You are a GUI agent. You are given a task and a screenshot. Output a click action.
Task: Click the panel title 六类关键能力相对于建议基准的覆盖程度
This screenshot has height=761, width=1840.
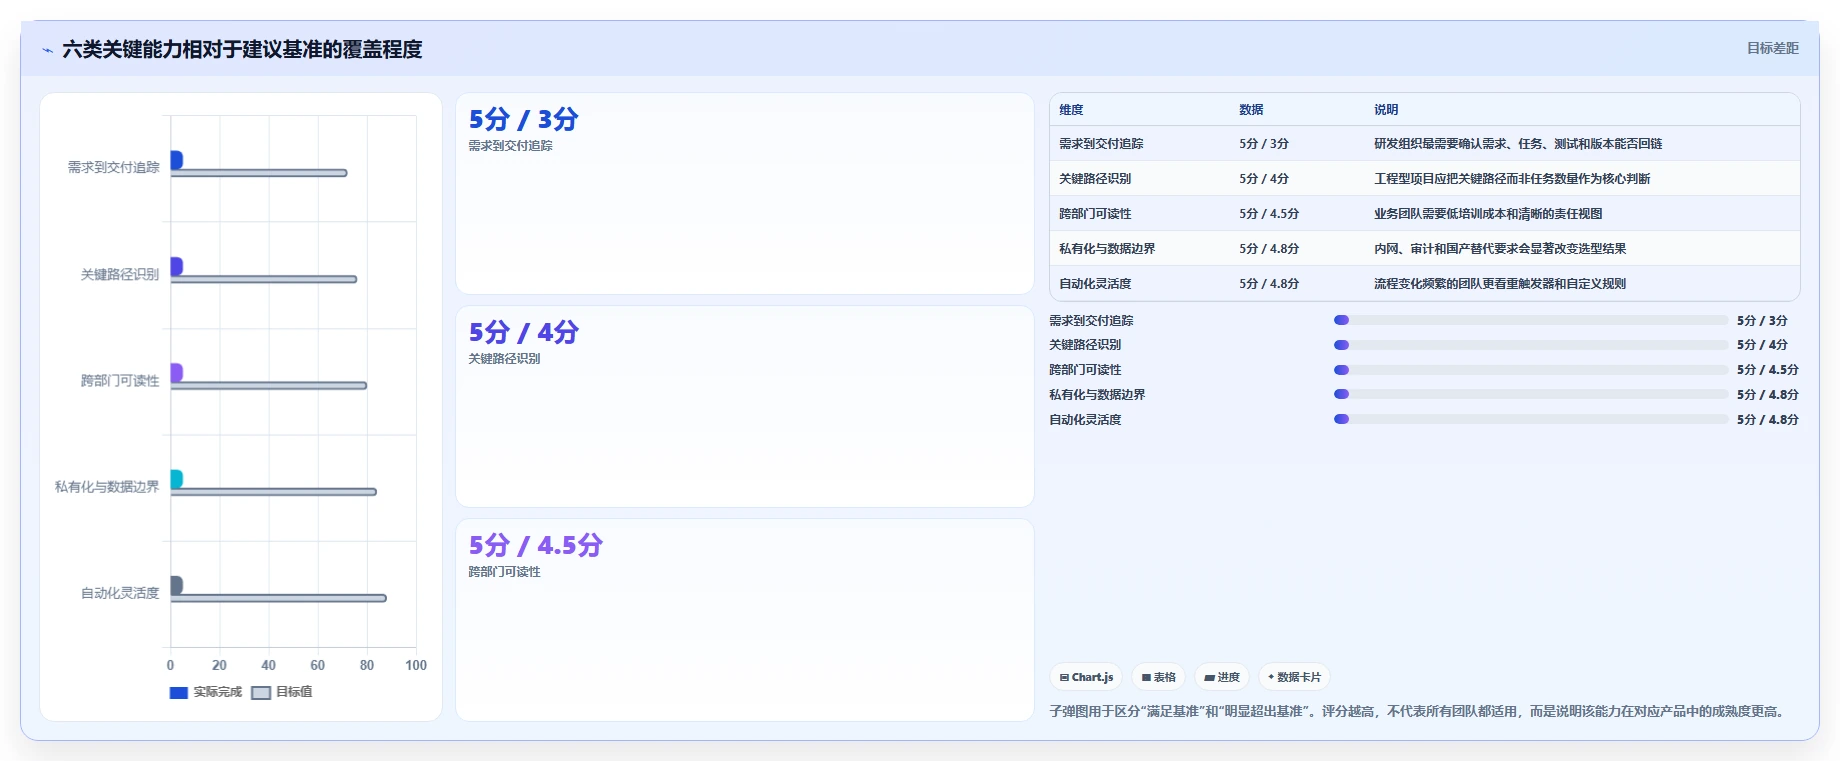click(242, 49)
